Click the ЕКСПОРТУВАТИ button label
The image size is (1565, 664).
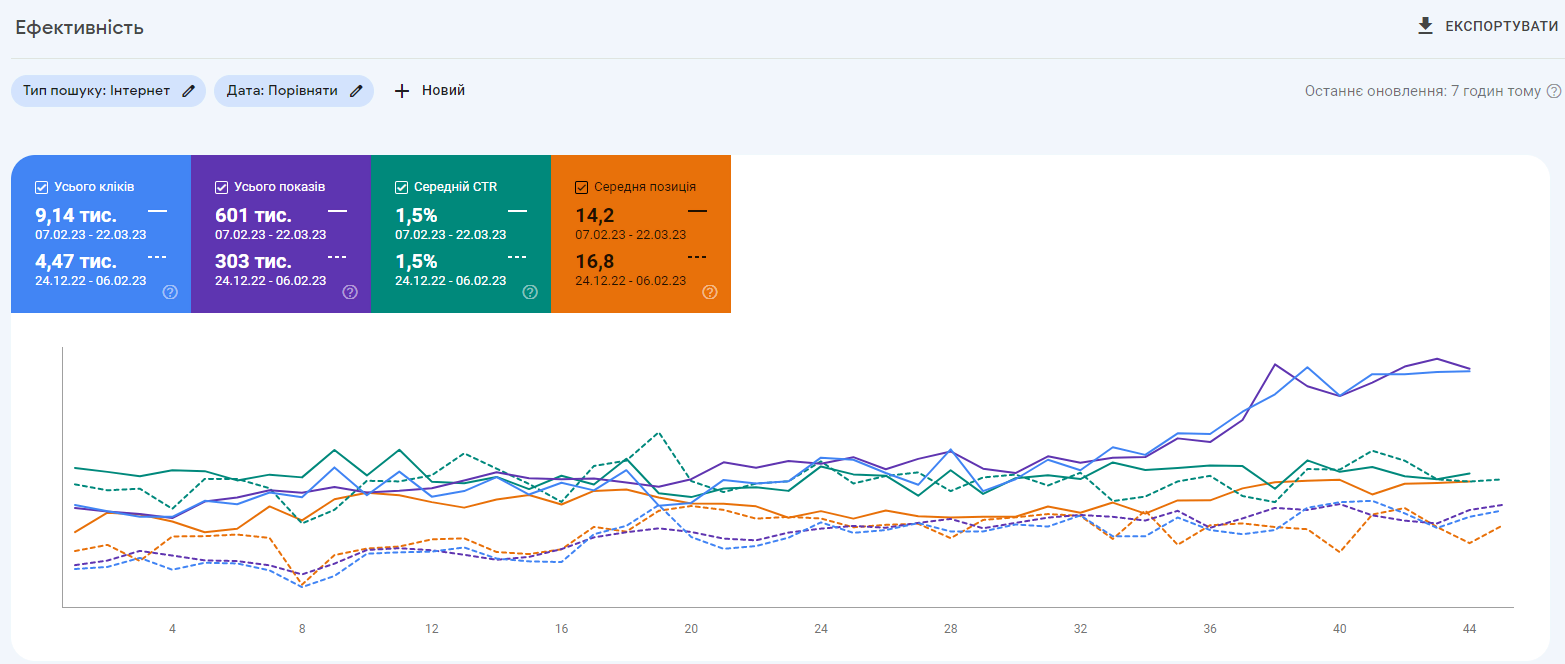tap(1501, 26)
